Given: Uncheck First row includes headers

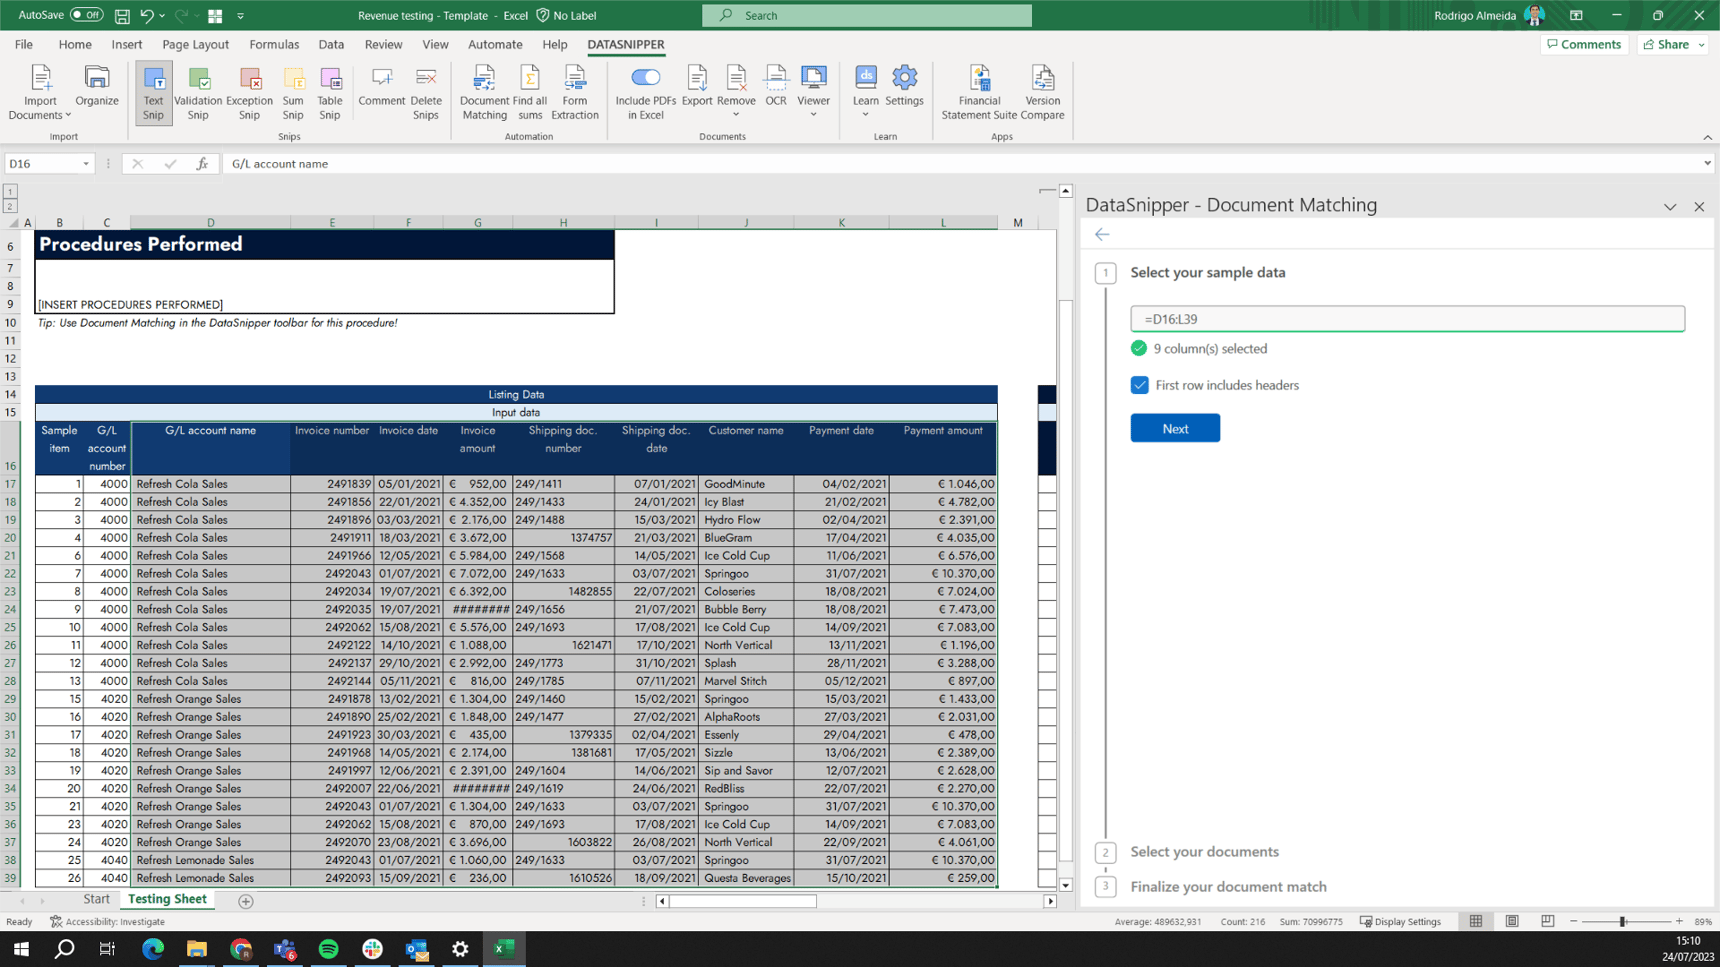Looking at the screenshot, I should 1140,385.
